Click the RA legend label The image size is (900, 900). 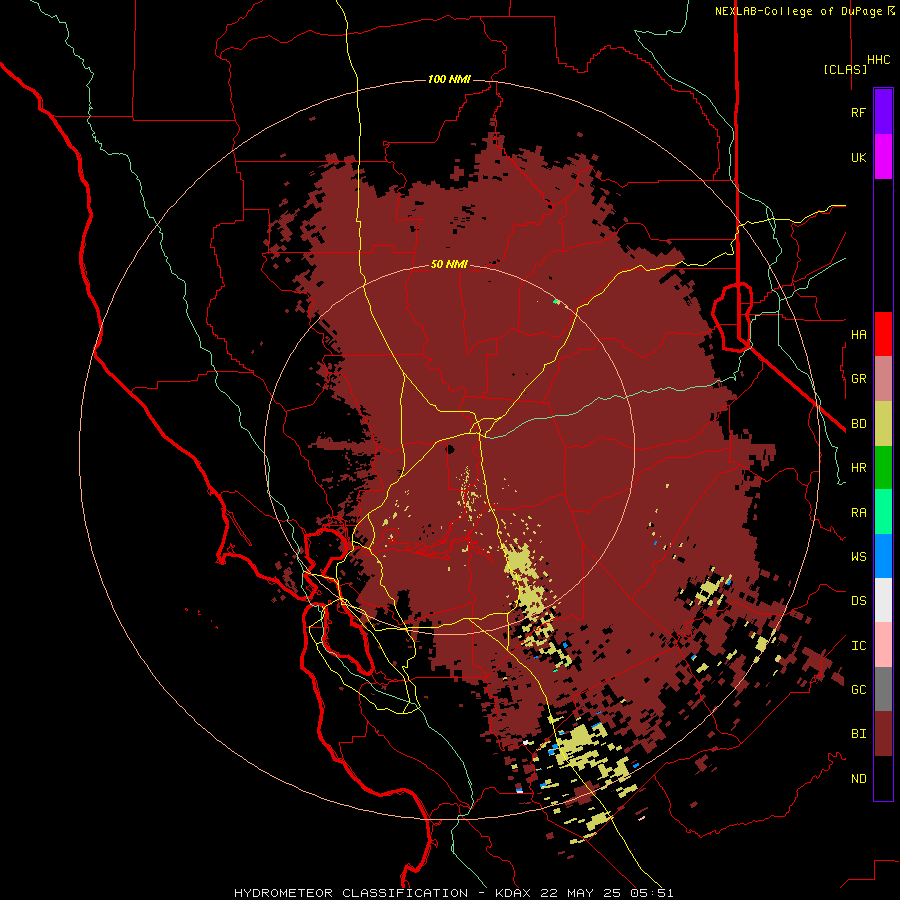pos(858,512)
